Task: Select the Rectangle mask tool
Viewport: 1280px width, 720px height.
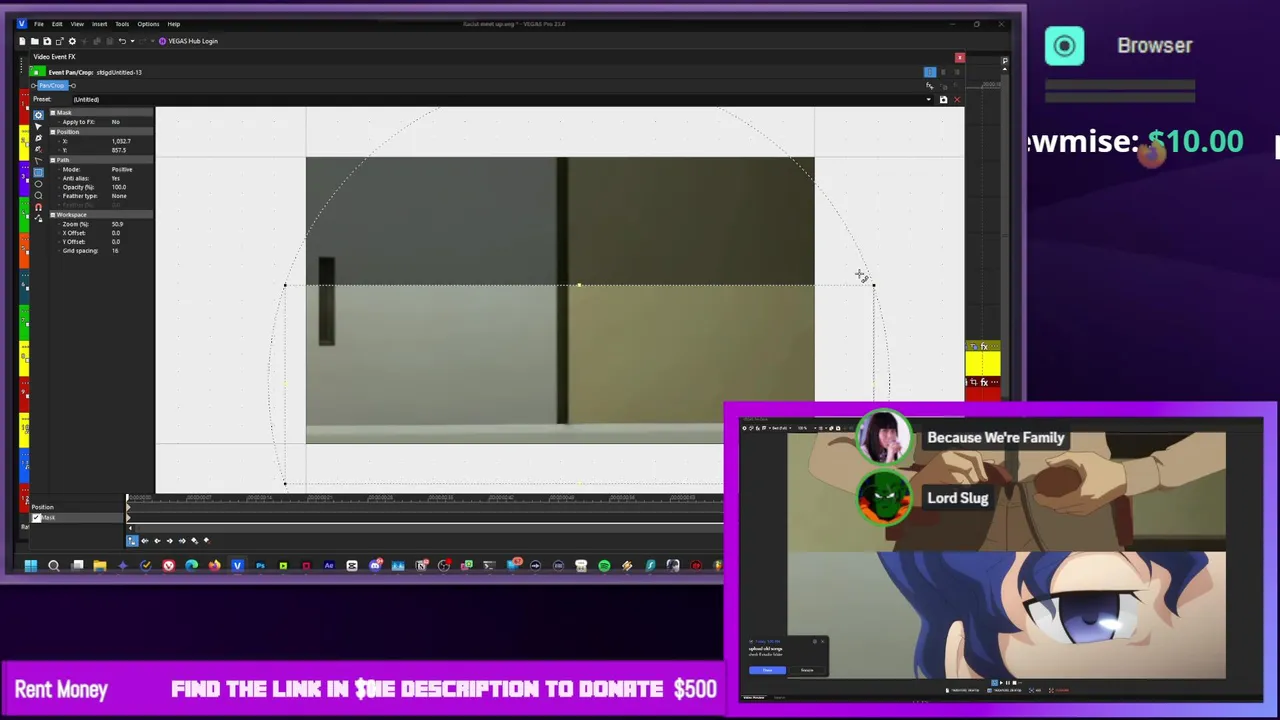Action: coord(38,172)
